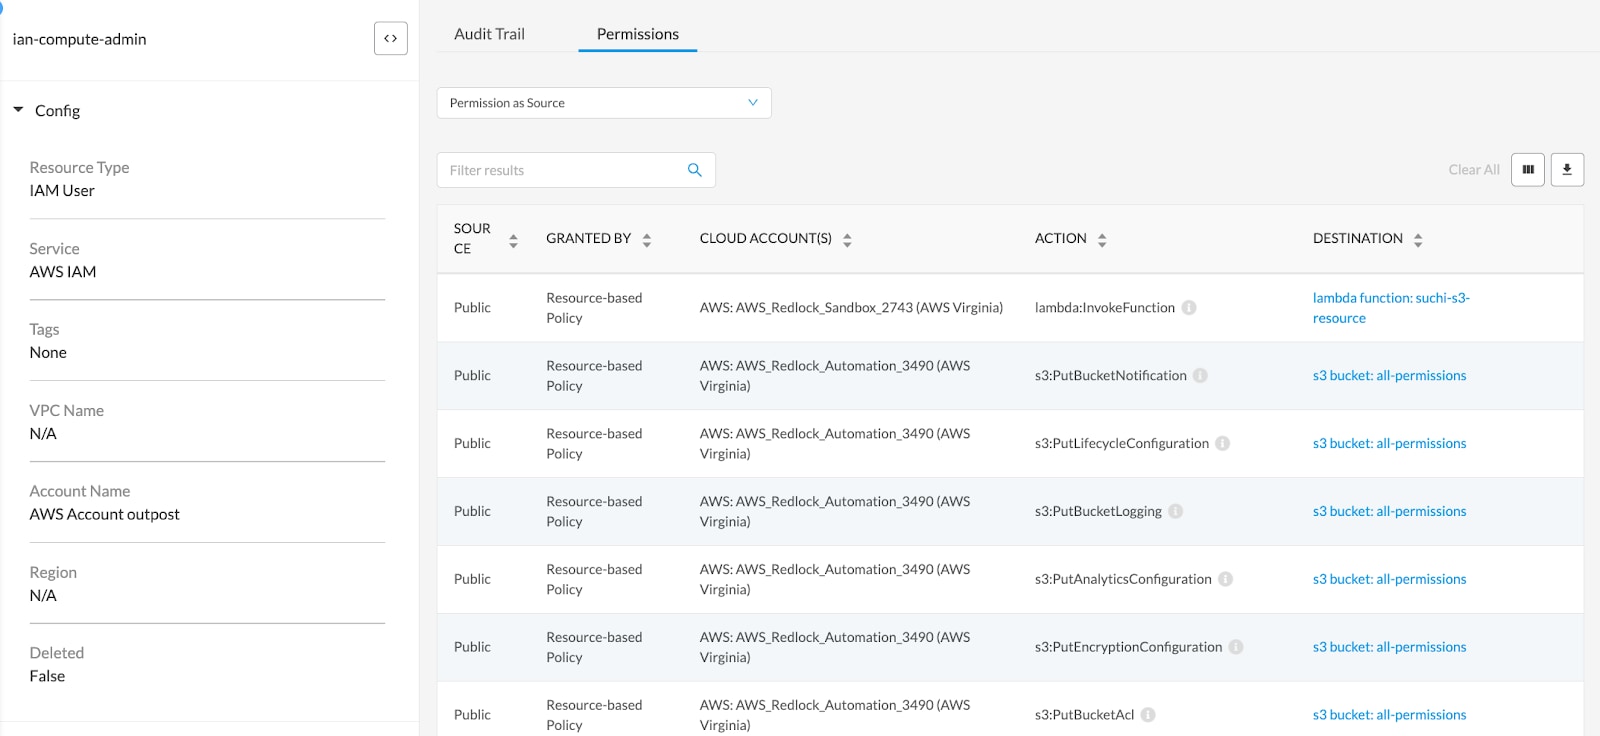The height and width of the screenshot is (736, 1600).
Task: Click the ian-compute-admin resource name
Action: (x=79, y=39)
